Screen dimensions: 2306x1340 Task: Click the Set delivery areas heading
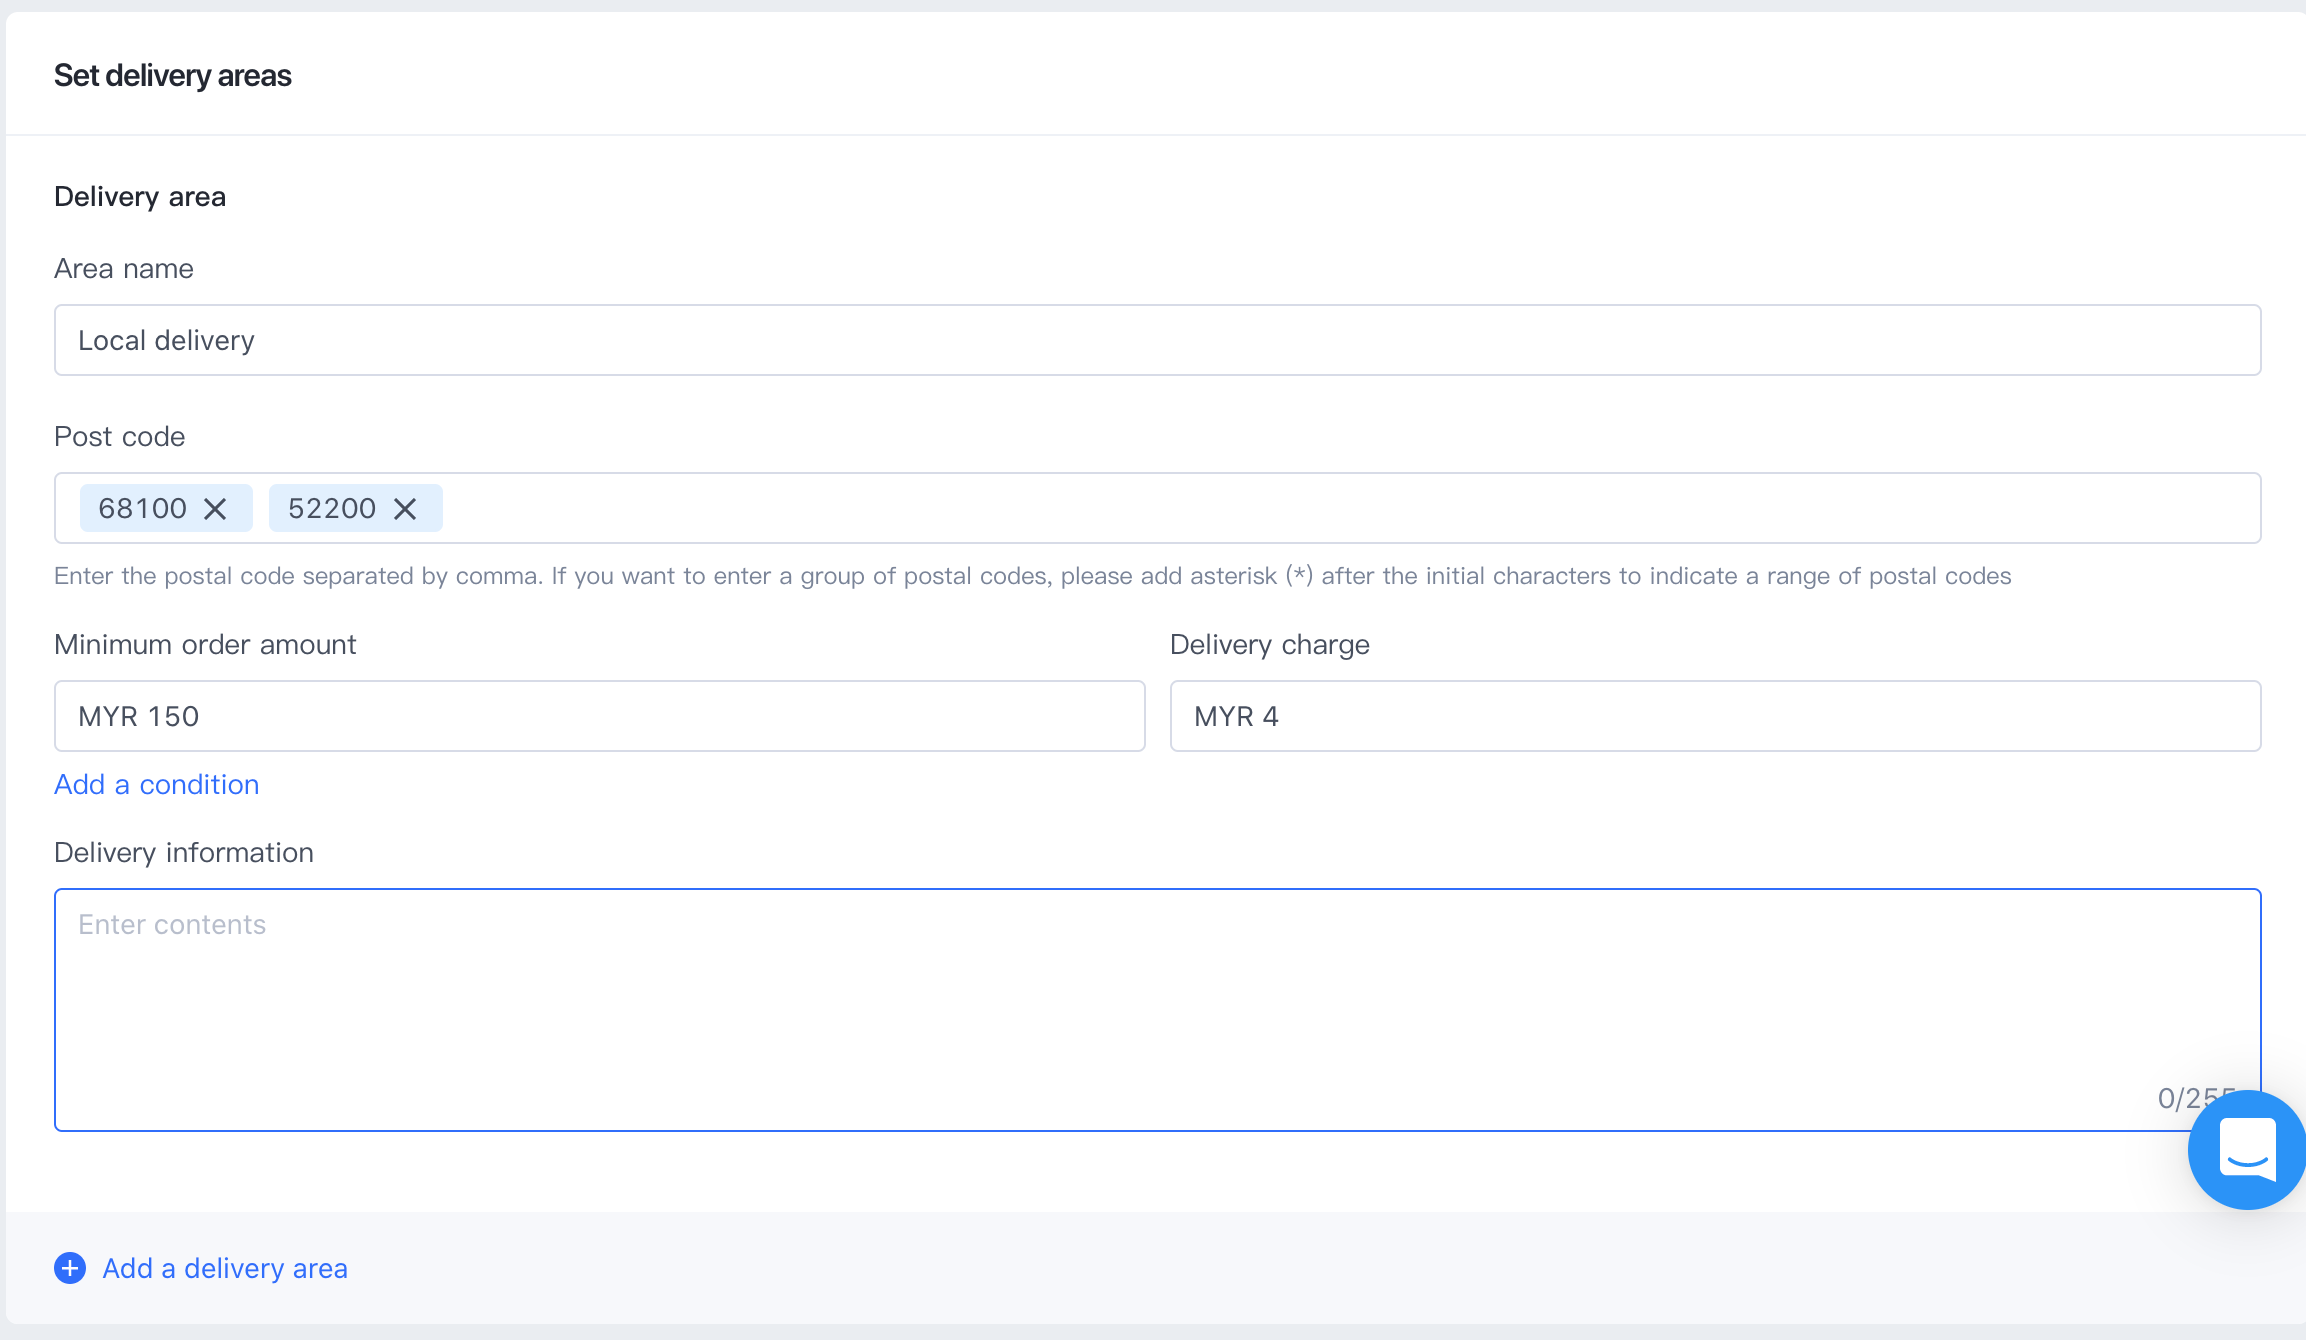point(173,76)
